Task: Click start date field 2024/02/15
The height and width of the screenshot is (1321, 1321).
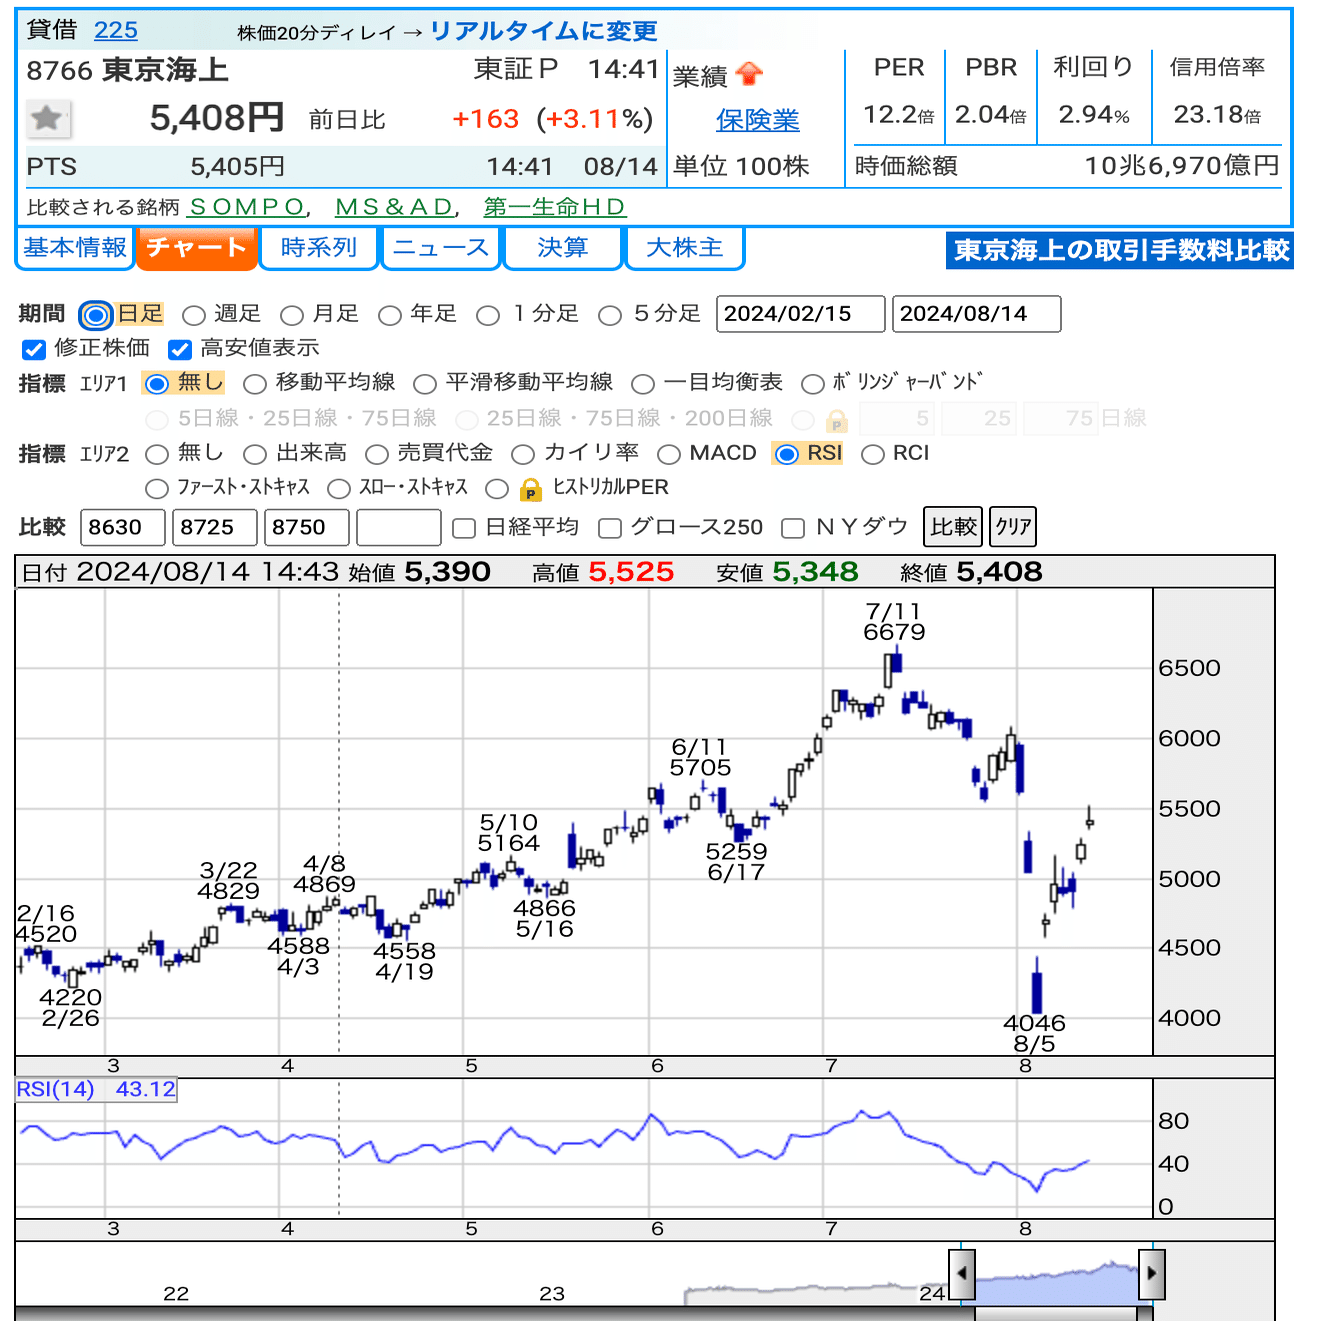Action: (801, 314)
